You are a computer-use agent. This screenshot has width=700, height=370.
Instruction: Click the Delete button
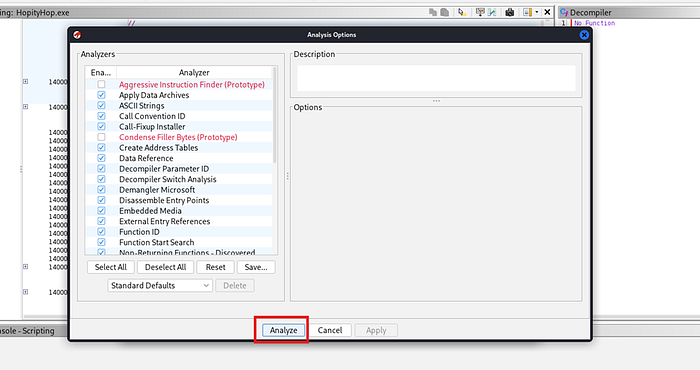click(235, 286)
